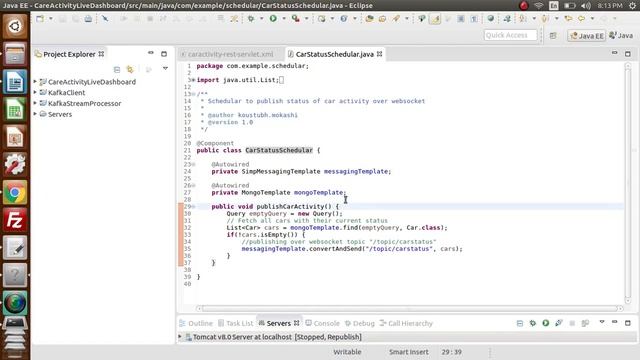Viewport: 640px width, 360px height.
Task: Switch to the Java perspective
Action: pos(621,36)
